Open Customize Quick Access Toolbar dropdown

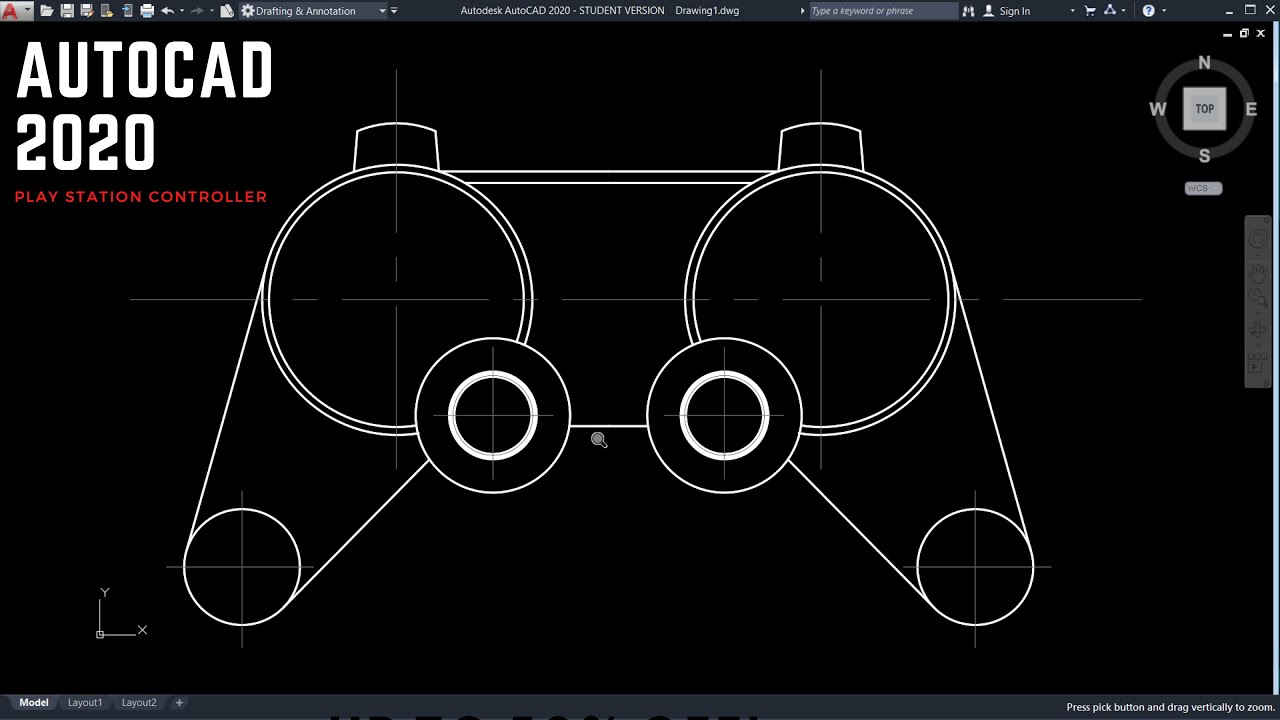394,11
